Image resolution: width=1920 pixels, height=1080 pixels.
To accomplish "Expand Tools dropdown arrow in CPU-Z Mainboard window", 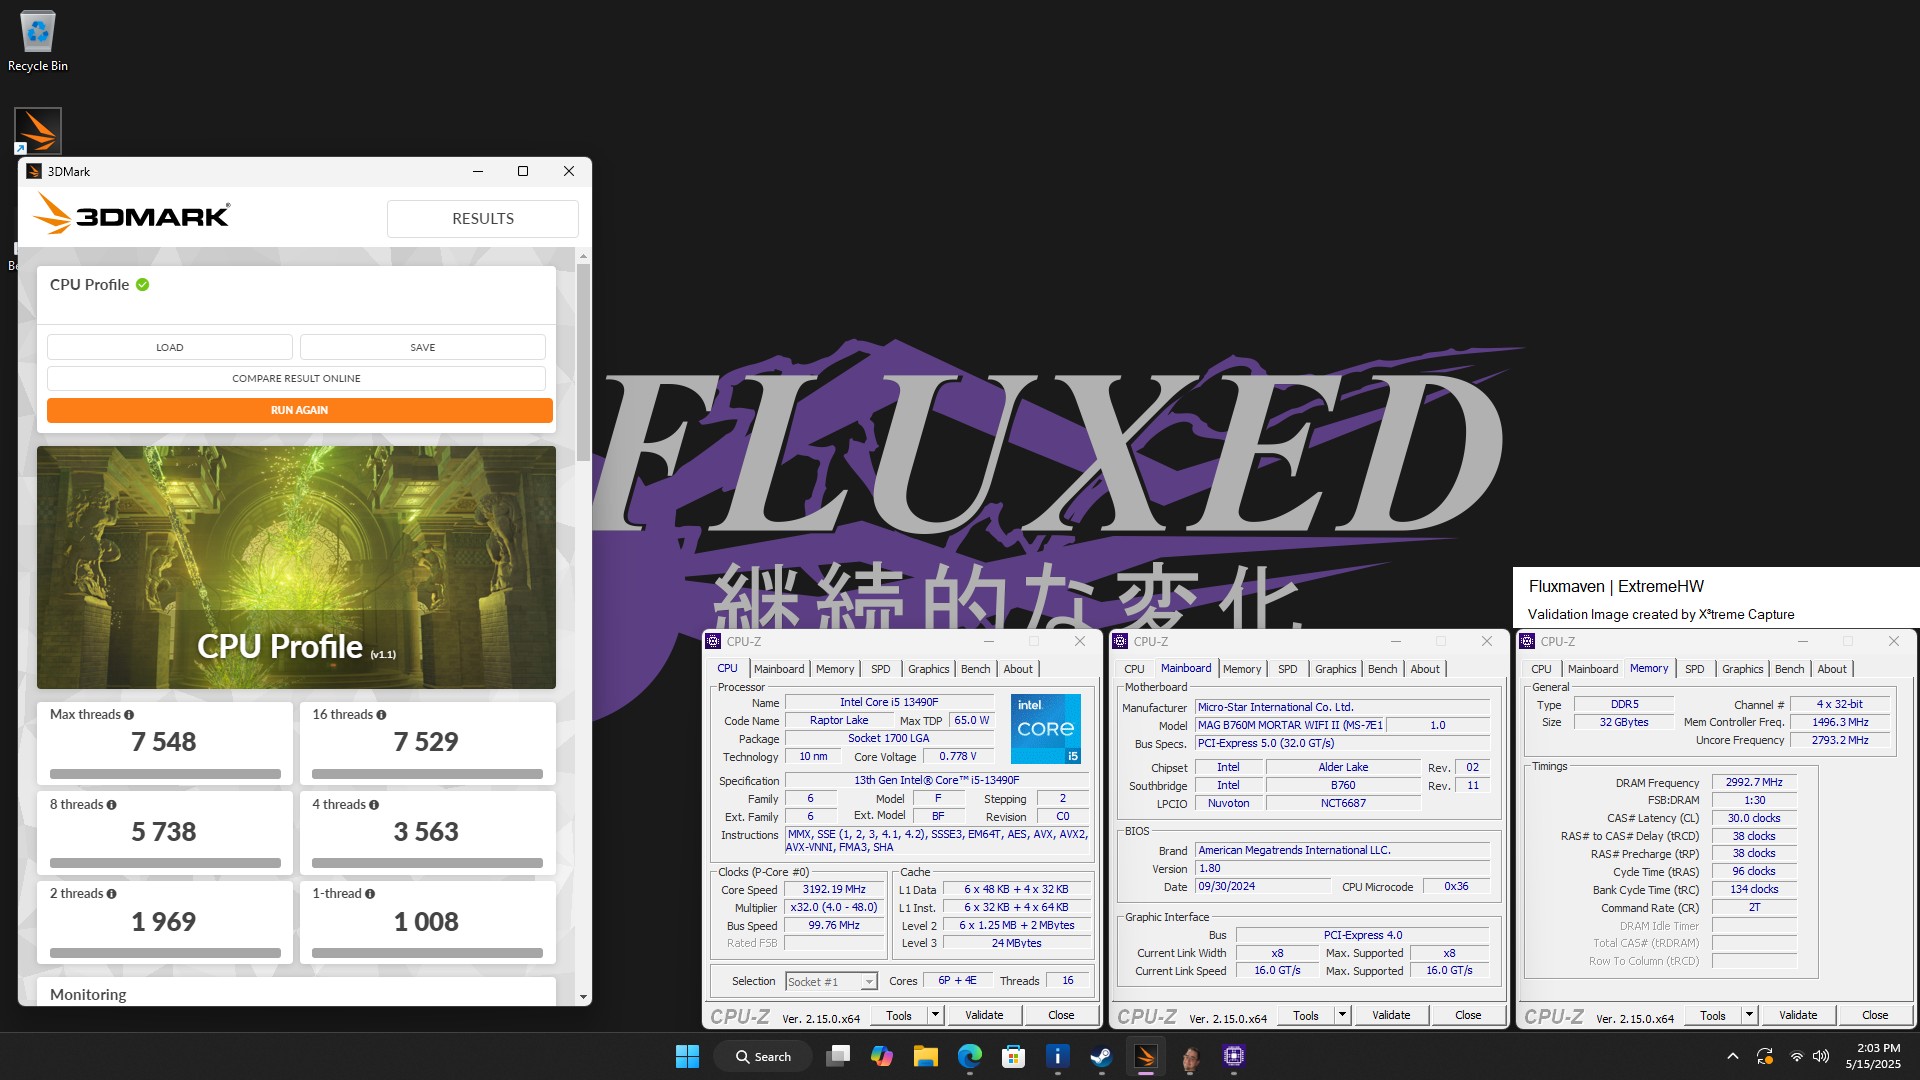I will 1342,1015.
